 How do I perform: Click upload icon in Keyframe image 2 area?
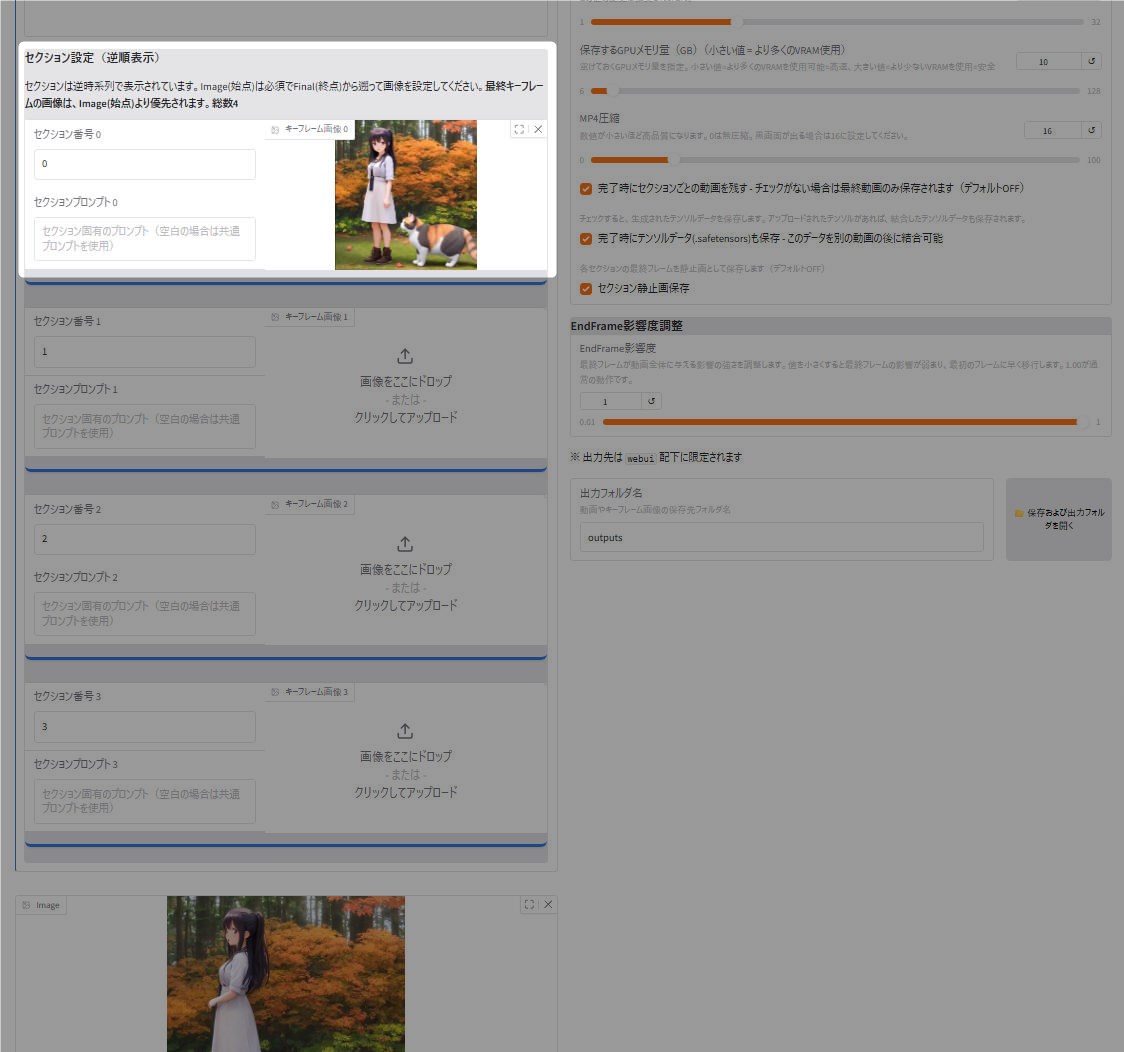coord(405,544)
